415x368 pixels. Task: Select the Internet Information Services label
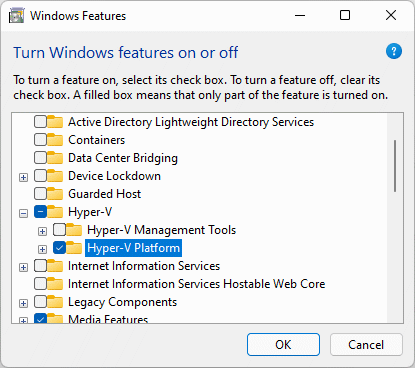coord(144,266)
